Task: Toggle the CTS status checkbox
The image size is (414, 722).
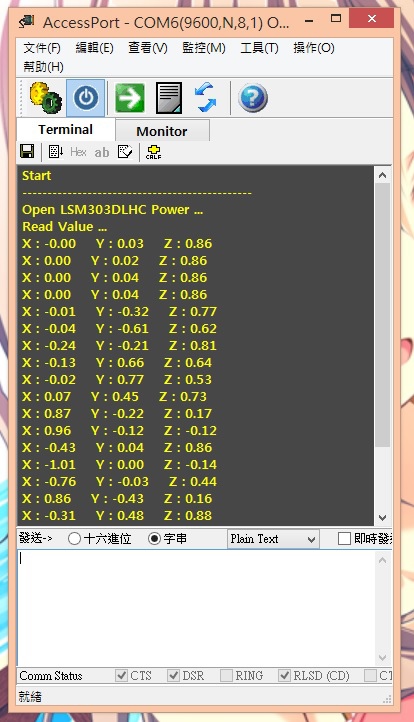Action: click(x=122, y=675)
